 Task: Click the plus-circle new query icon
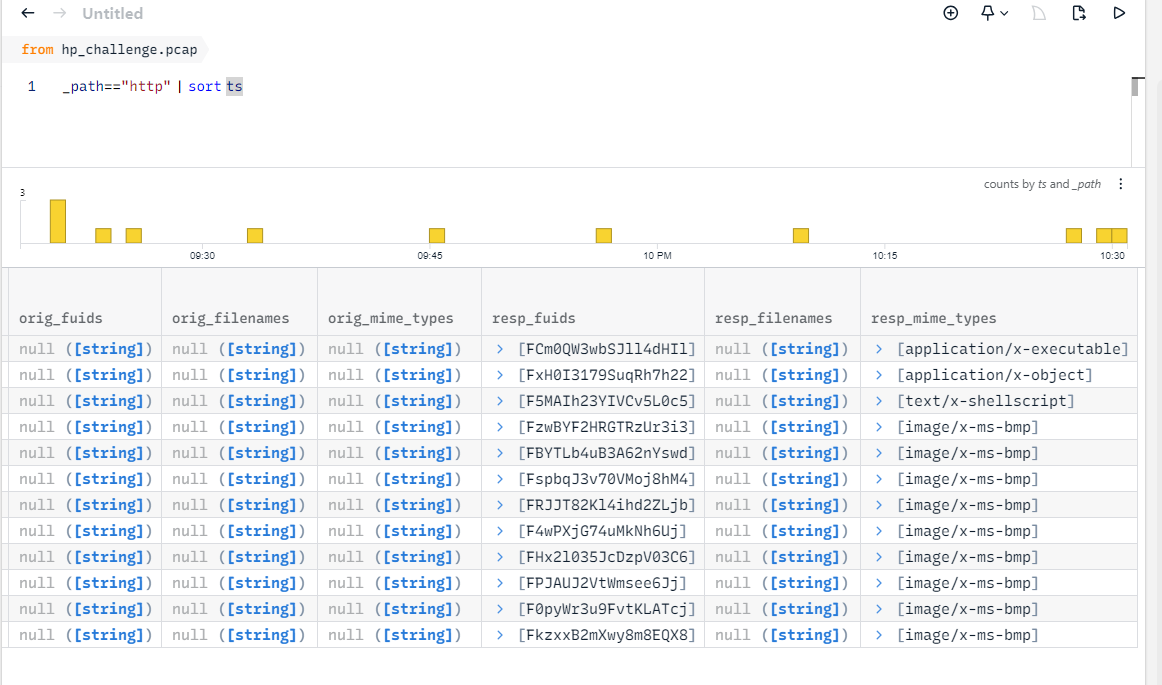(951, 13)
